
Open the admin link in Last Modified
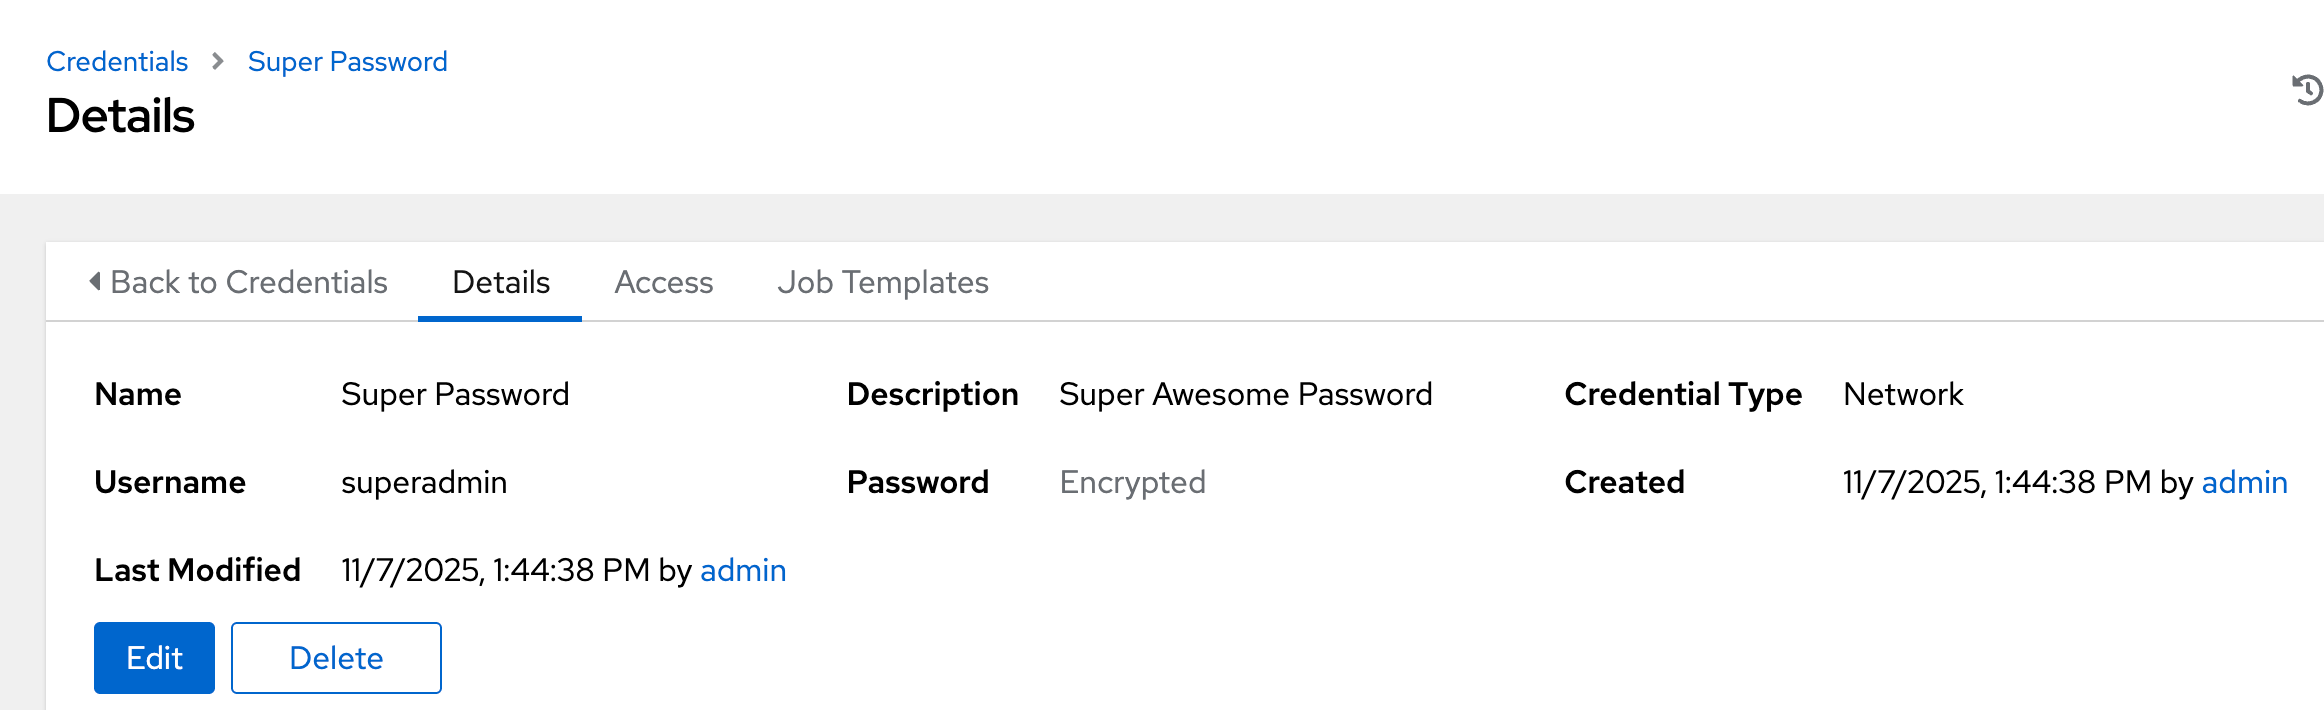click(743, 571)
